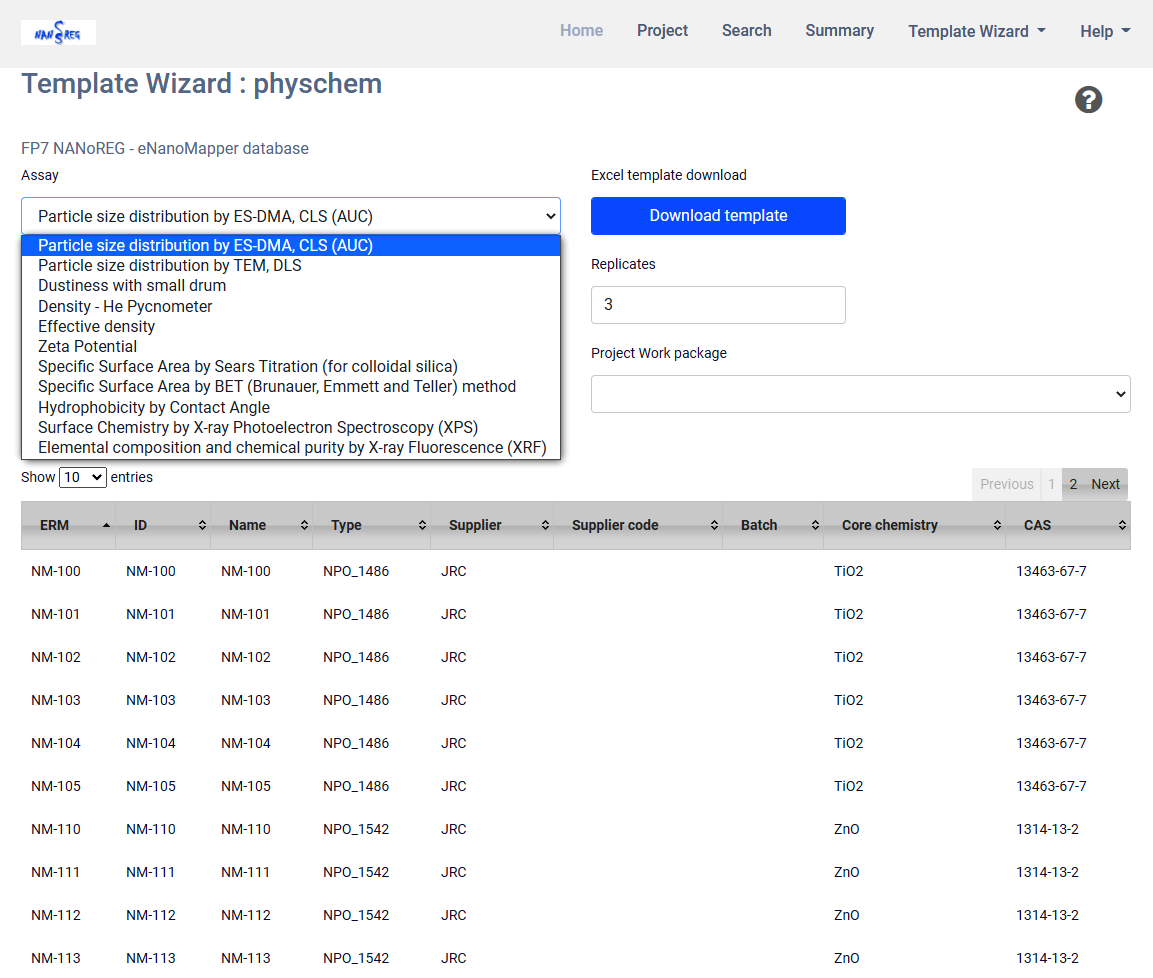
Task: Choose Dustiness with small drum option
Action: [132, 285]
